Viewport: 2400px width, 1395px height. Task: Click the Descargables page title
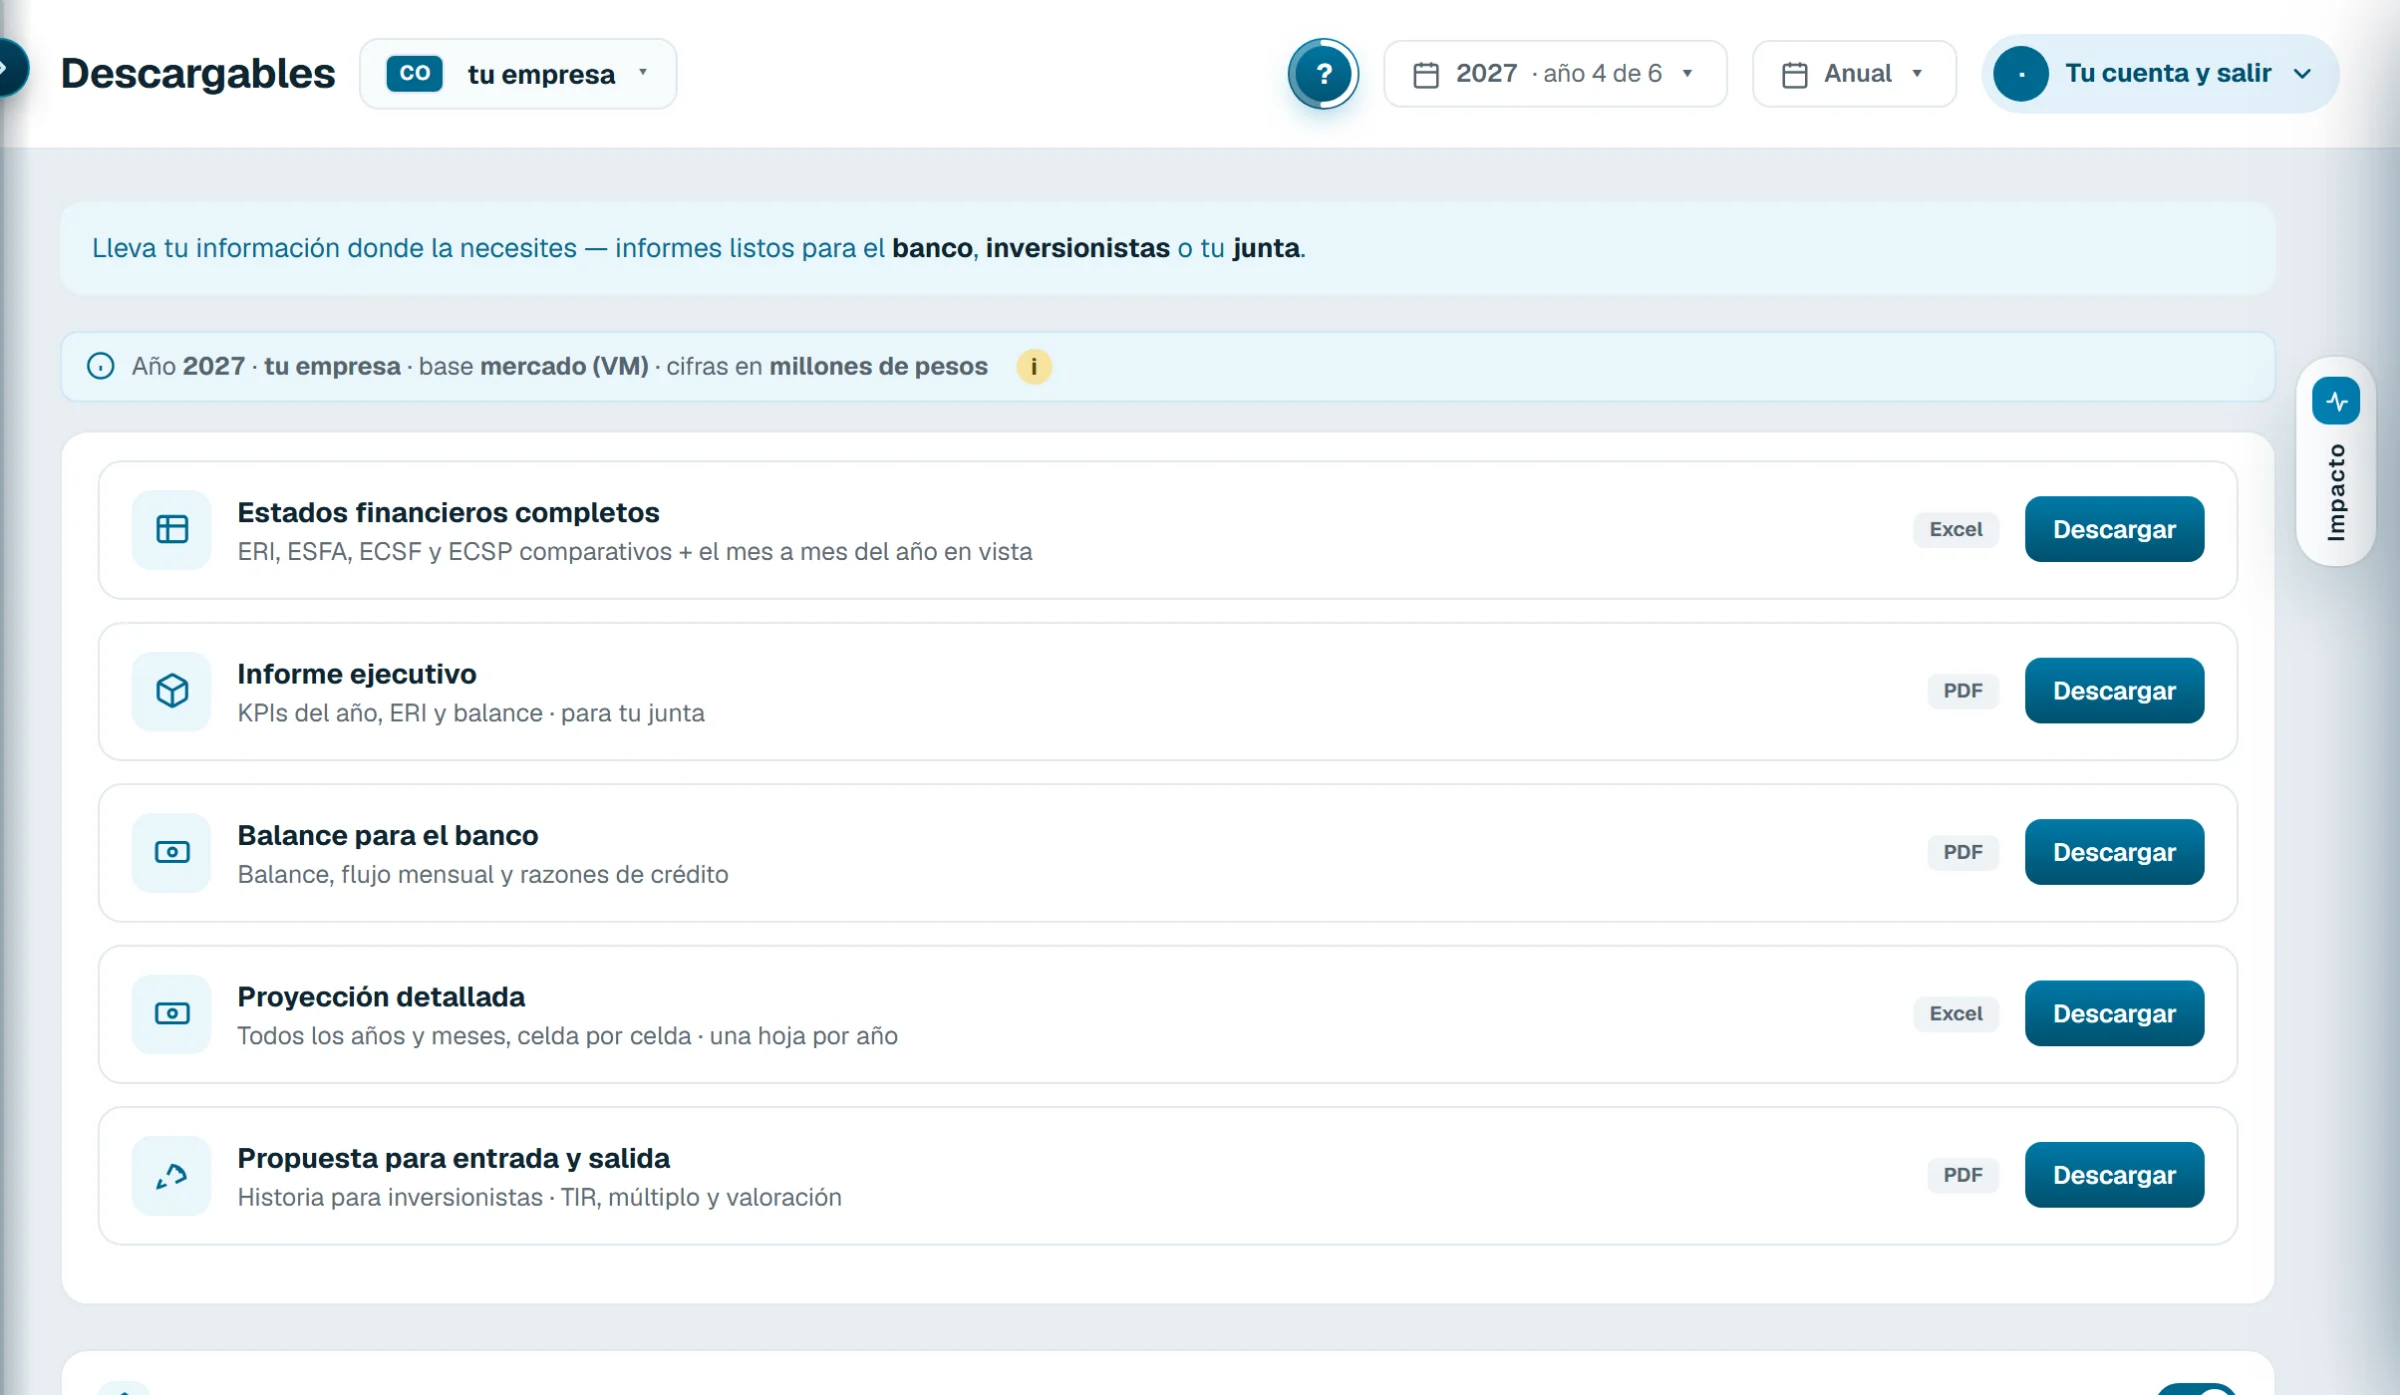198,74
